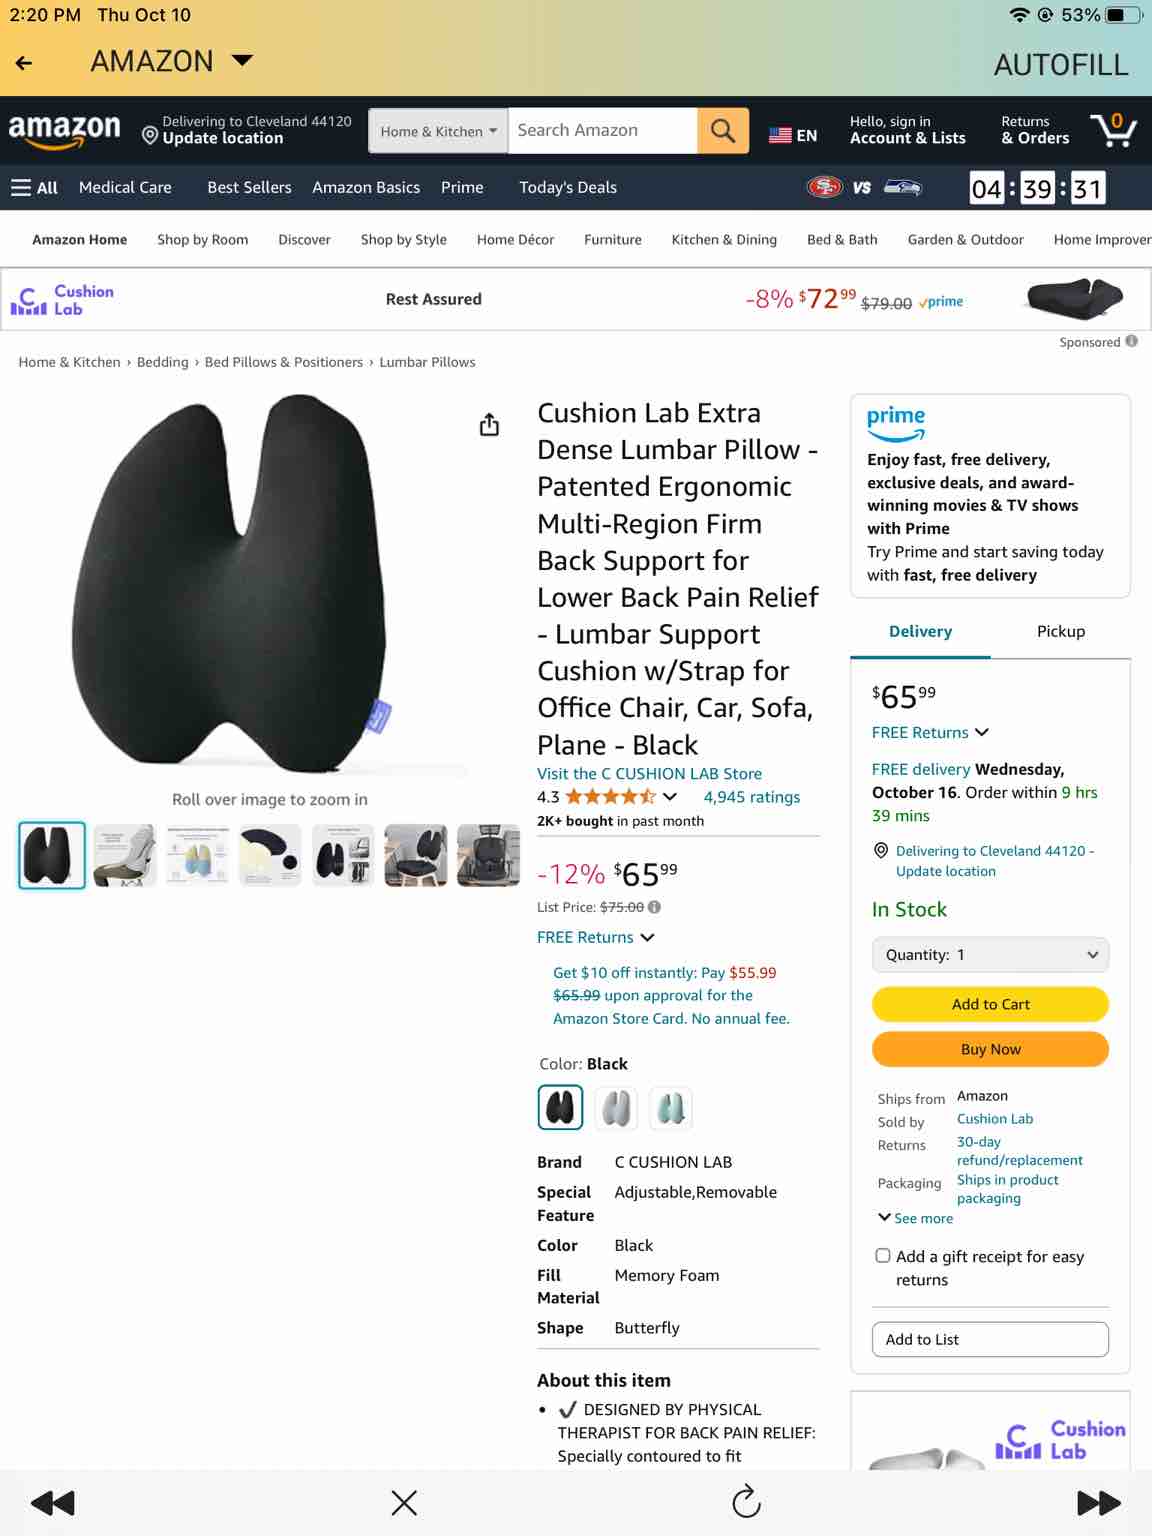Click the share icon beside product image
Image resolution: width=1152 pixels, height=1536 pixels.
[x=489, y=425]
